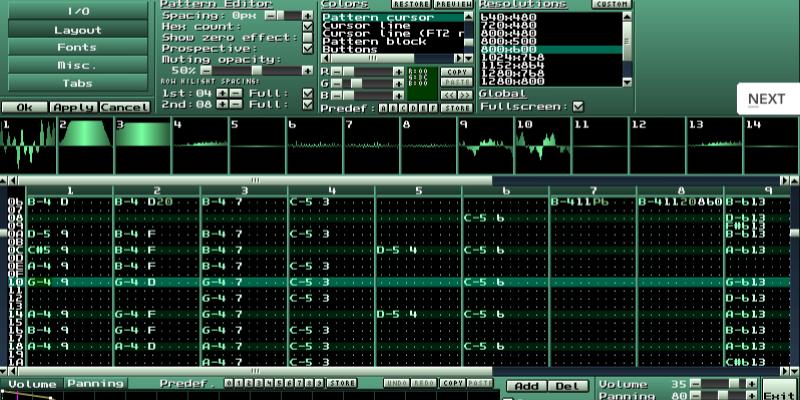Enable Show zero effect checkbox
Viewport: 800px width, 400px height.
point(307,37)
